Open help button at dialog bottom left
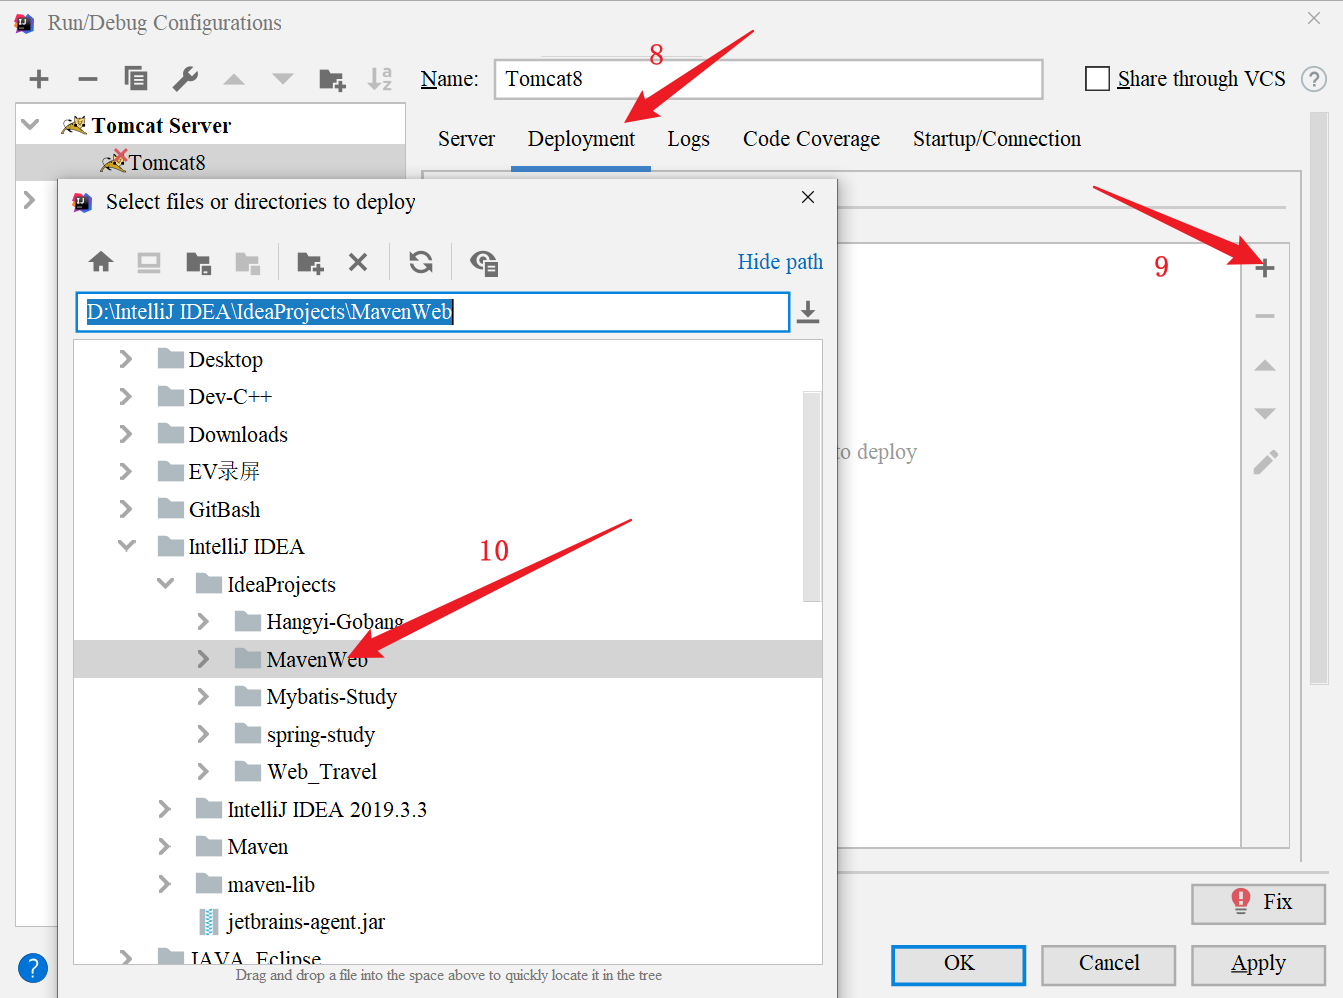 tap(33, 968)
